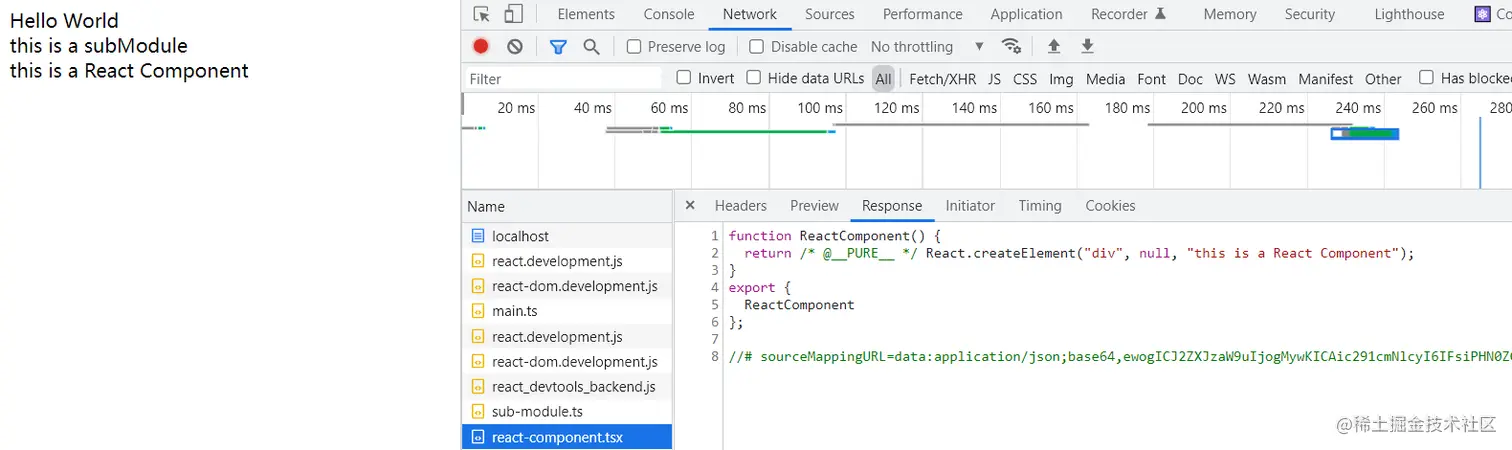This screenshot has height=450, width=1512.
Task: Click the Network tab label
Action: click(x=750, y=14)
